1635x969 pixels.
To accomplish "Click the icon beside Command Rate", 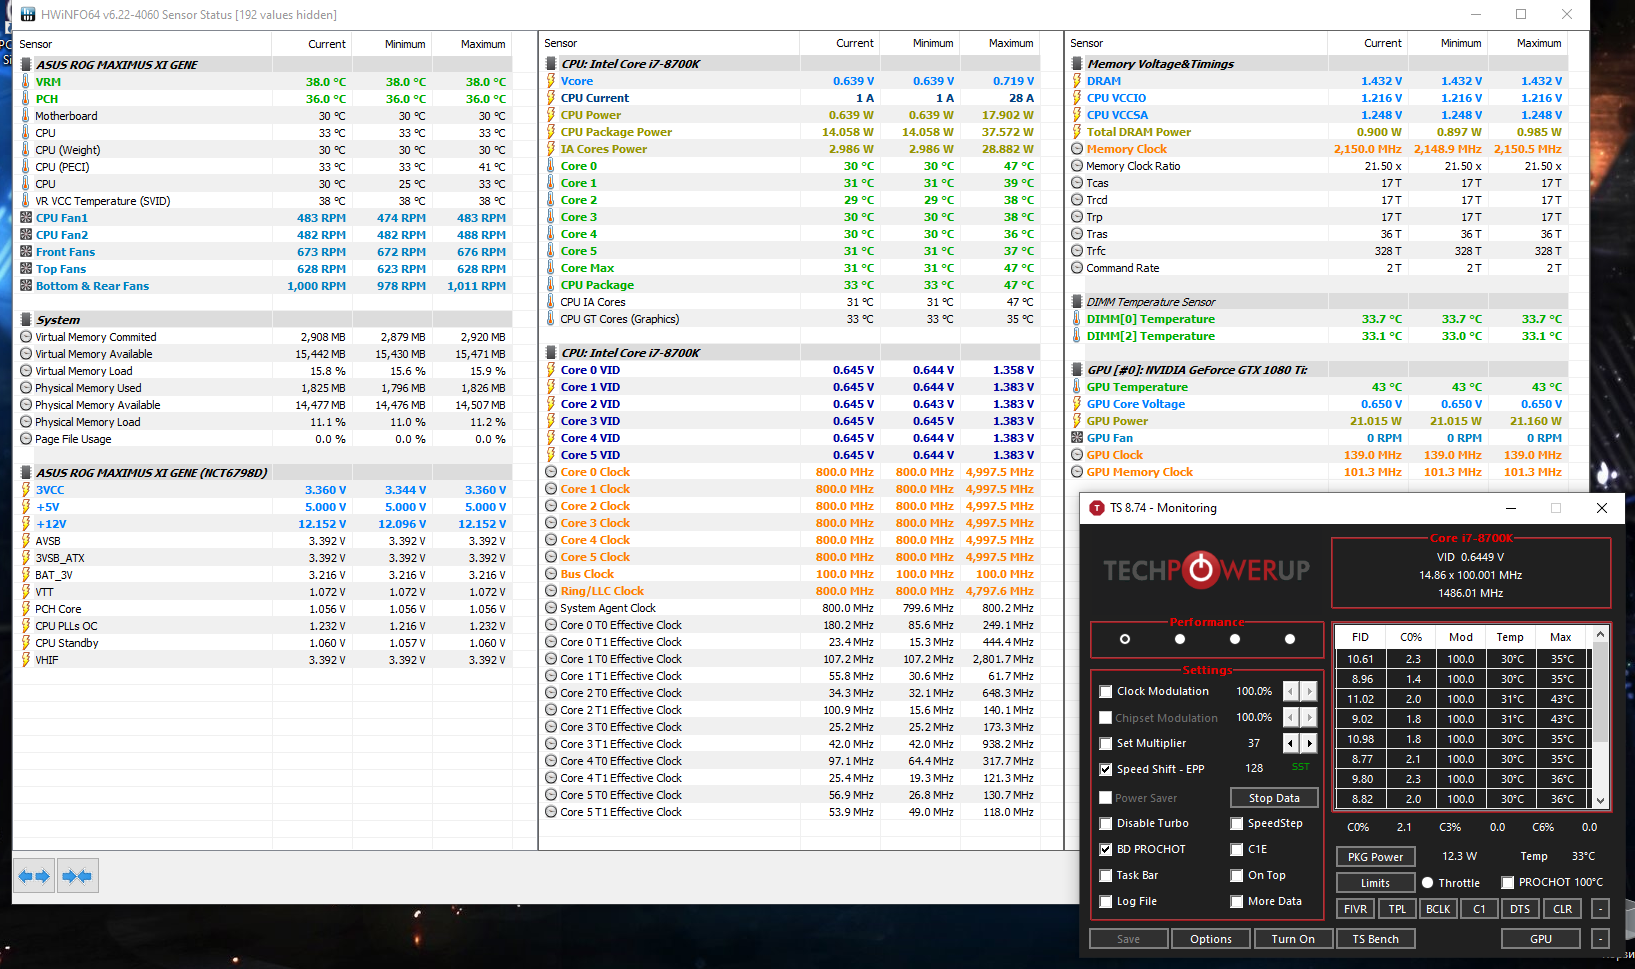I will pyautogui.click(x=1077, y=268).
